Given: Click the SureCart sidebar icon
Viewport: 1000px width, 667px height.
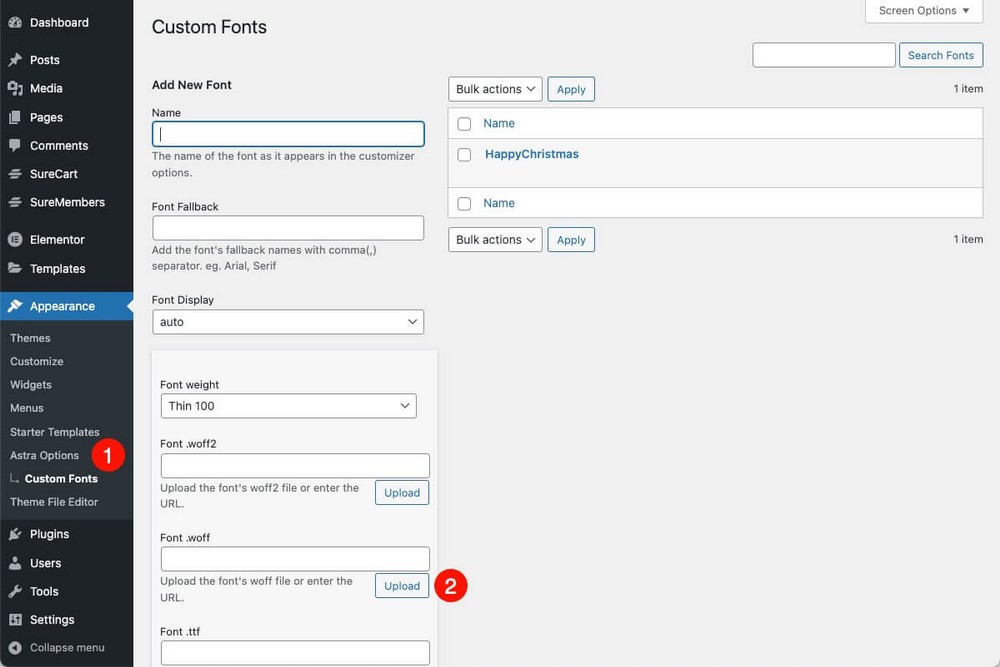Looking at the screenshot, I should [15, 173].
